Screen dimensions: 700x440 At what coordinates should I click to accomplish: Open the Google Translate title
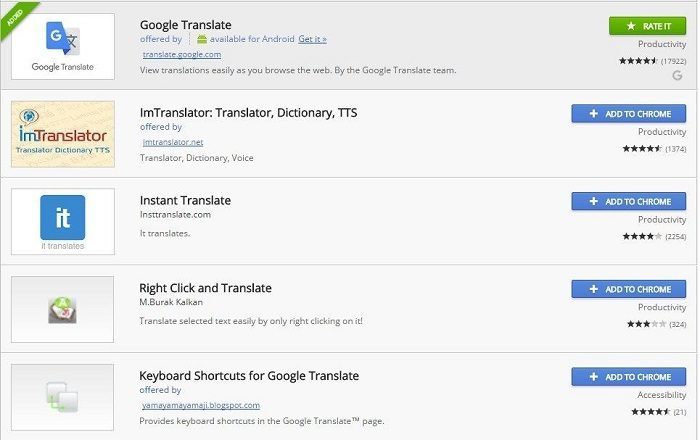point(185,25)
